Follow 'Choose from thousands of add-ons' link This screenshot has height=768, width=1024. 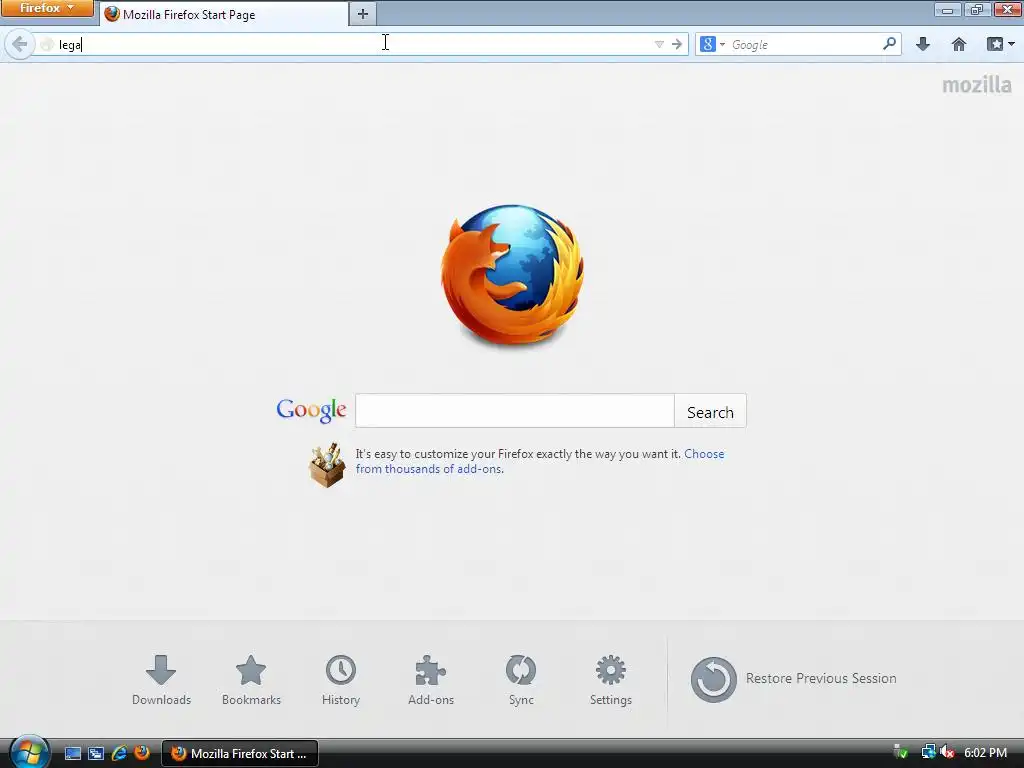(x=540, y=461)
